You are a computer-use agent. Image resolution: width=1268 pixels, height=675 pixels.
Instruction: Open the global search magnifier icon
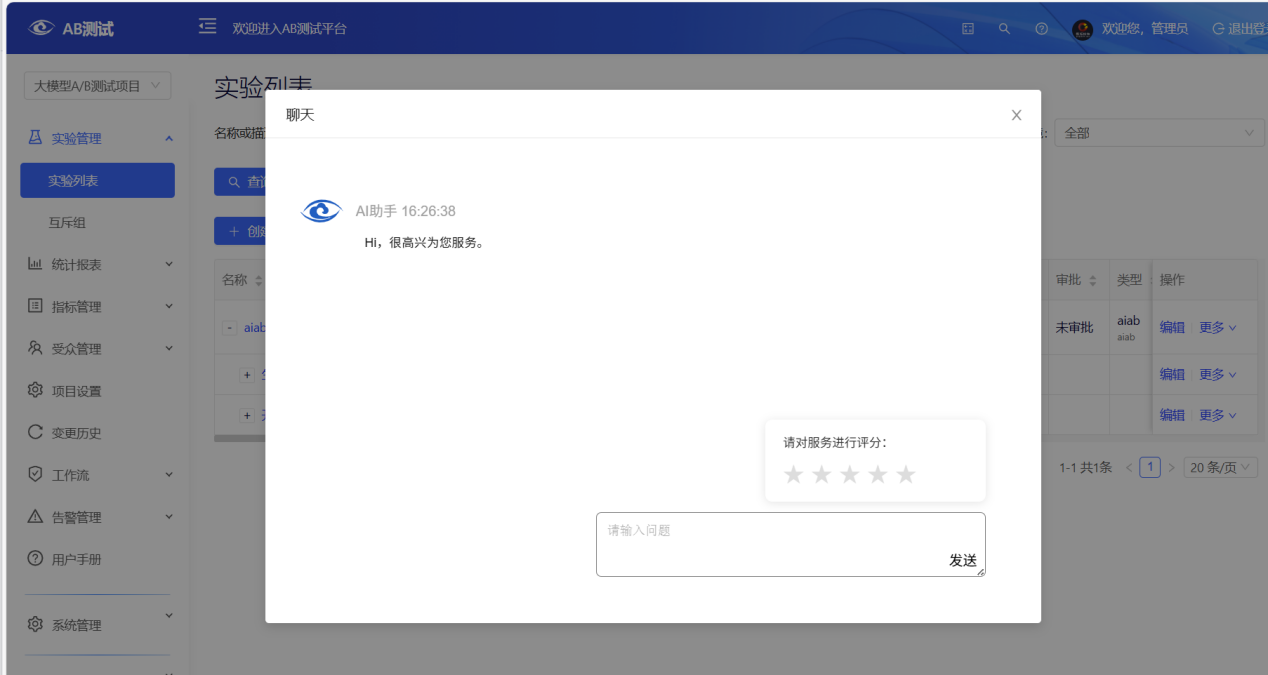click(x=1004, y=29)
